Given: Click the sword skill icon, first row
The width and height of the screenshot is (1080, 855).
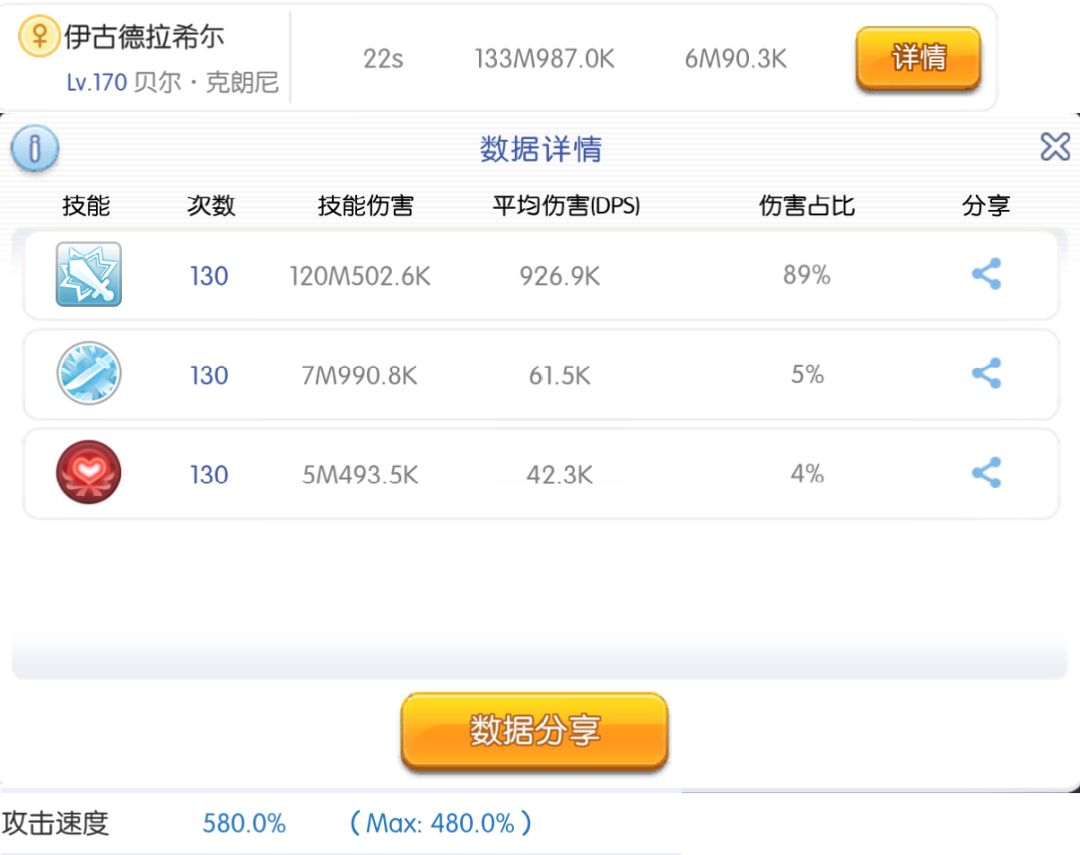Looking at the screenshot, I should (x=89, y=274).
